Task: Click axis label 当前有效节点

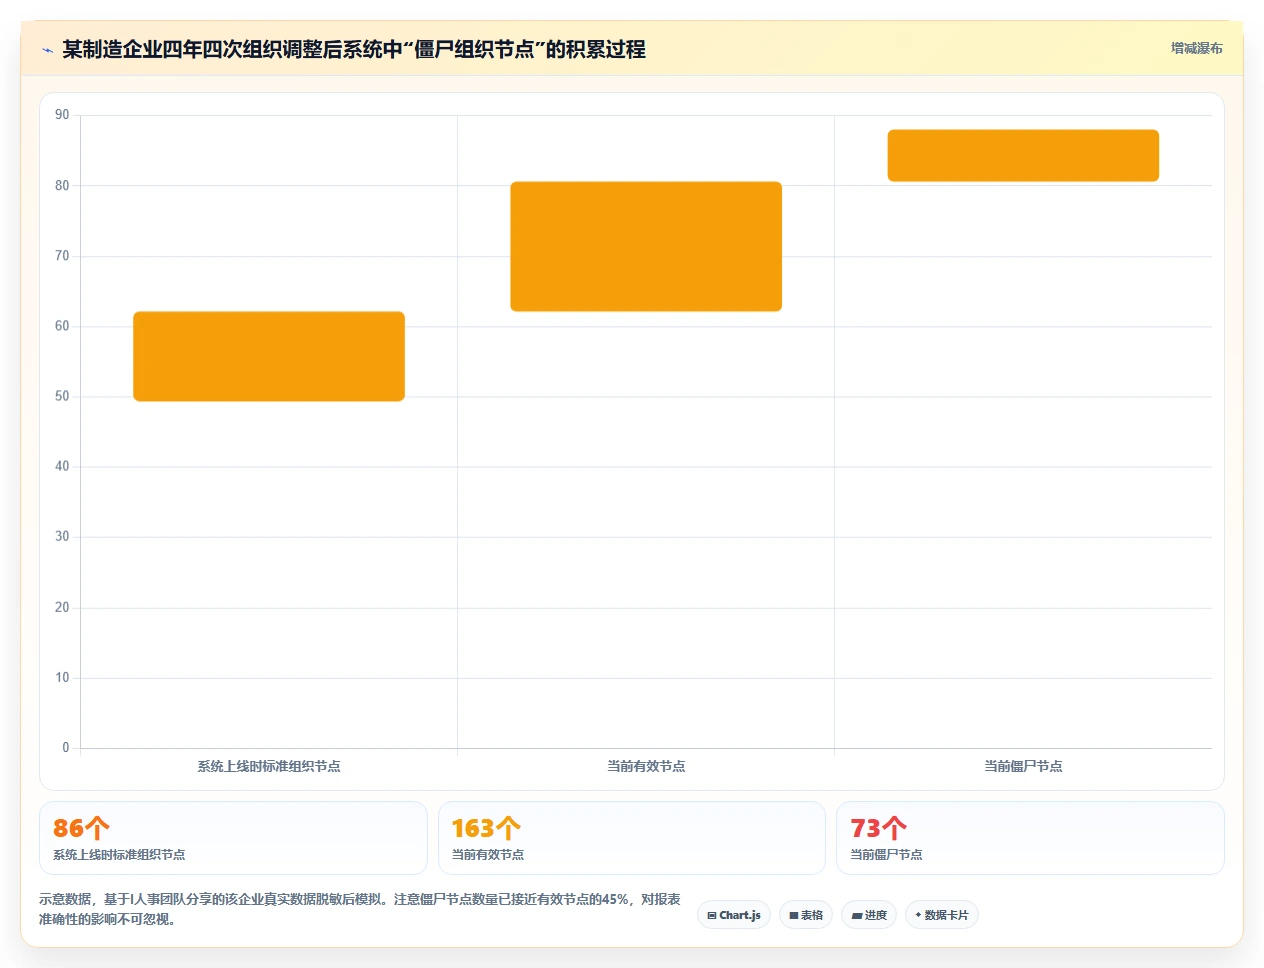Action: (646, 766)
